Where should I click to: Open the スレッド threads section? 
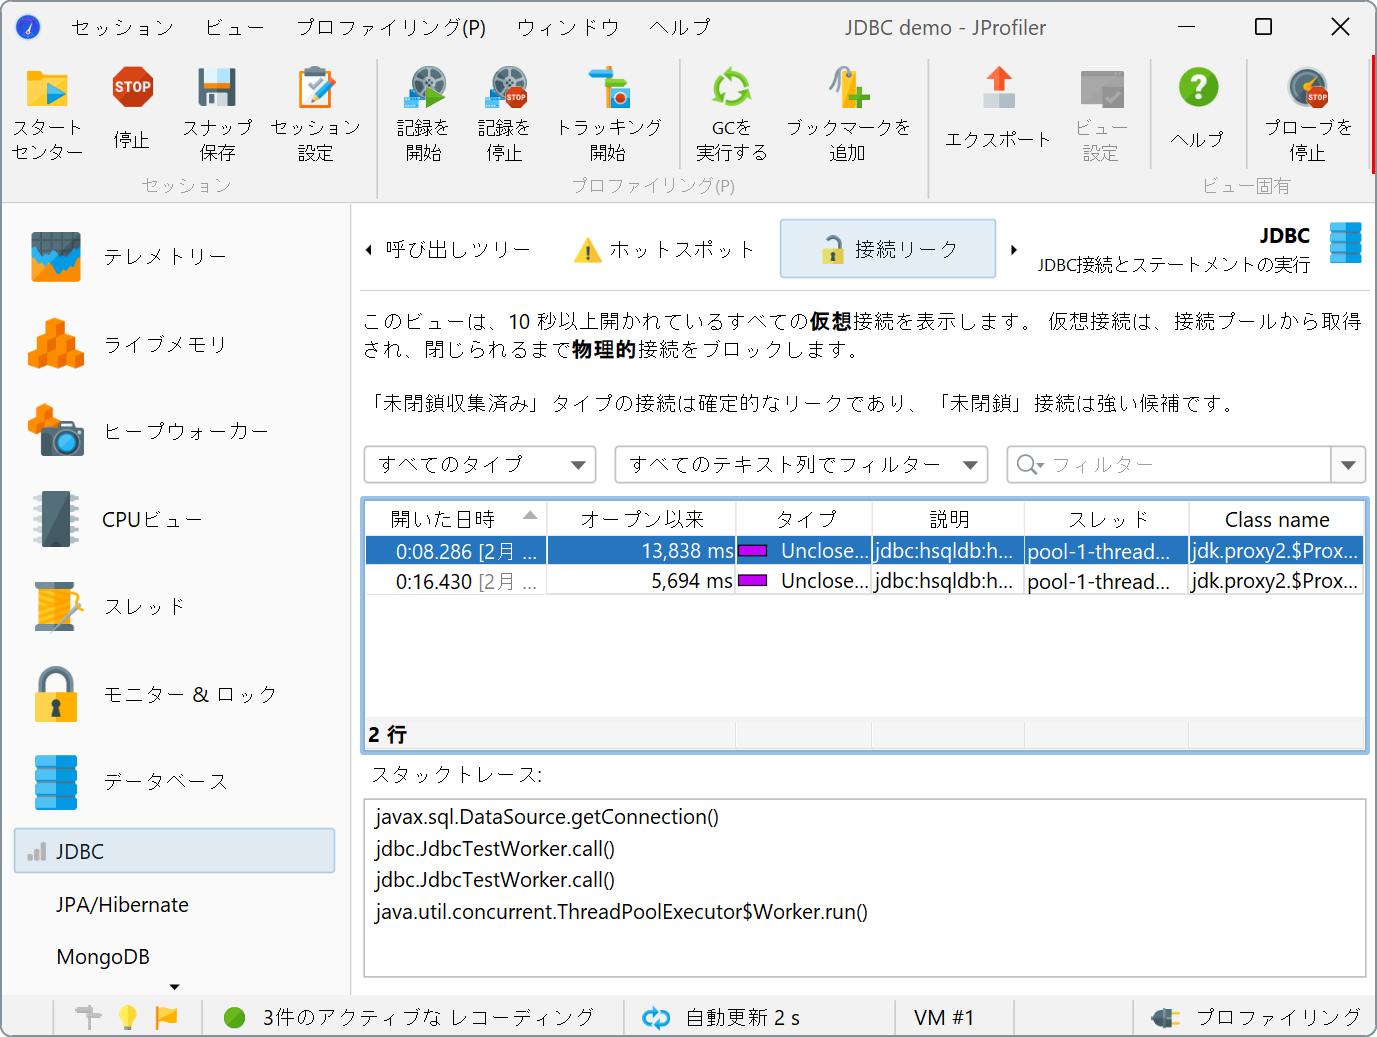point(175,606)
